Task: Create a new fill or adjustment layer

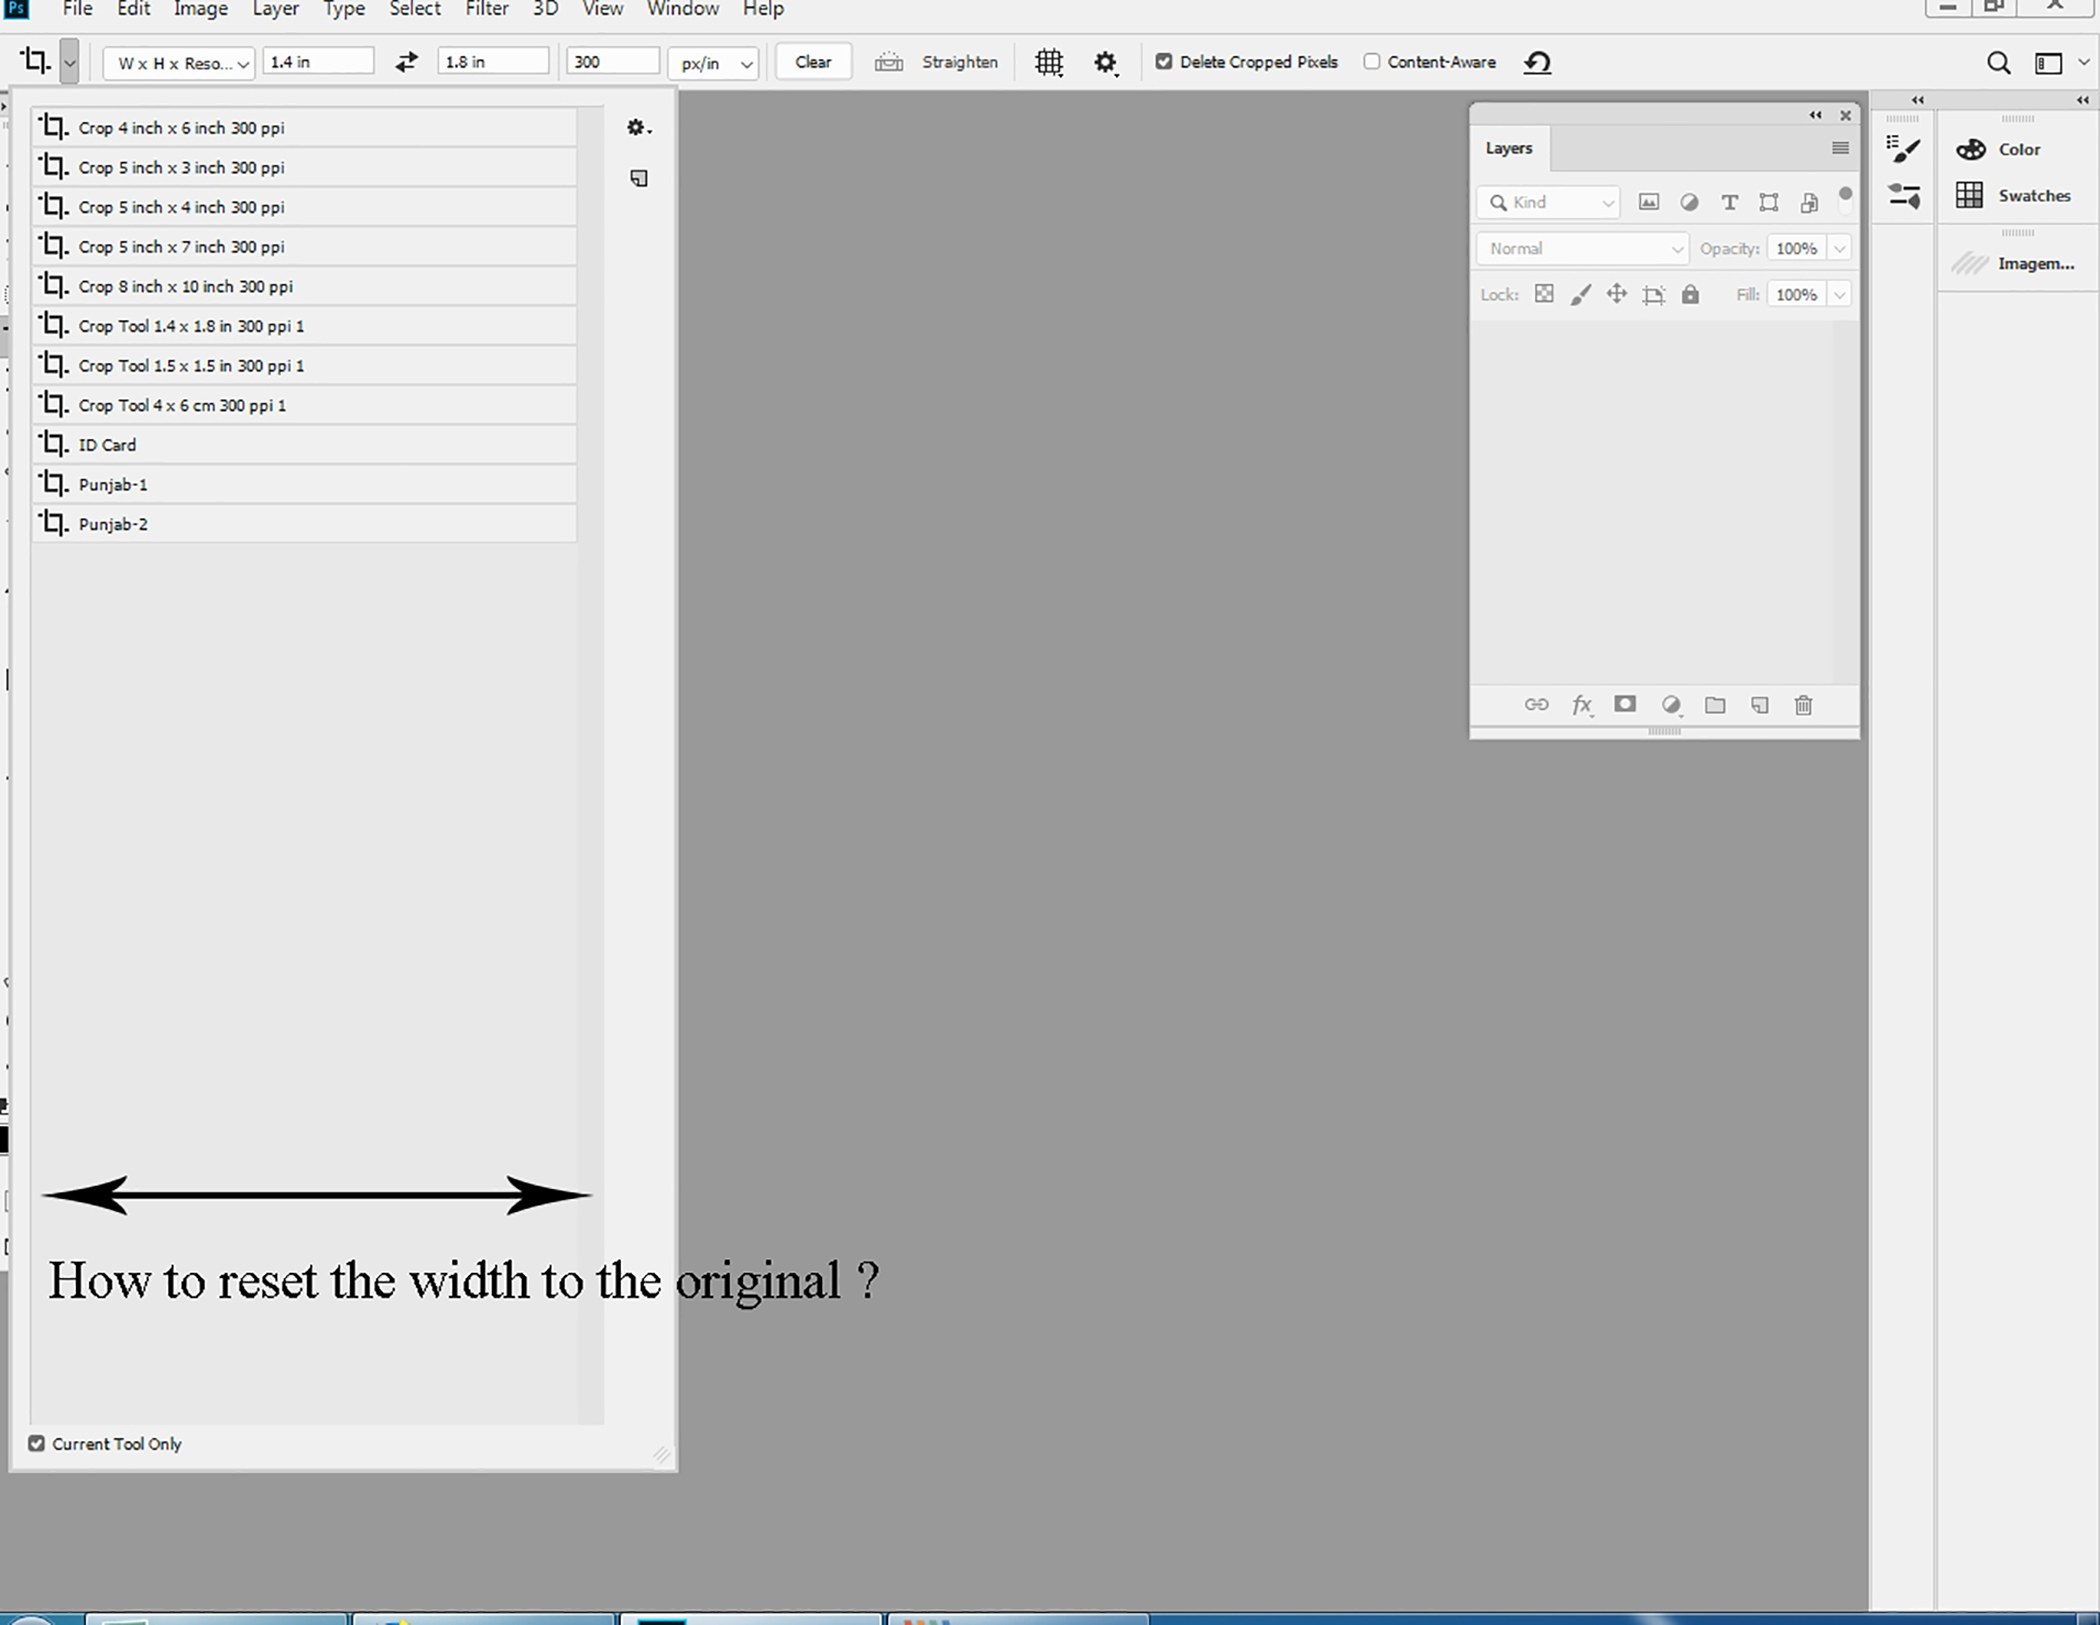Action: [1671, 705]
